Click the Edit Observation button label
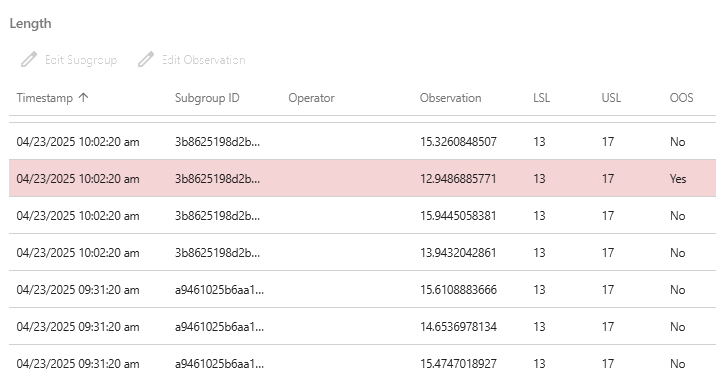This screenshot has width=716, height=380. pyautogui.click(x=204, y=60)
